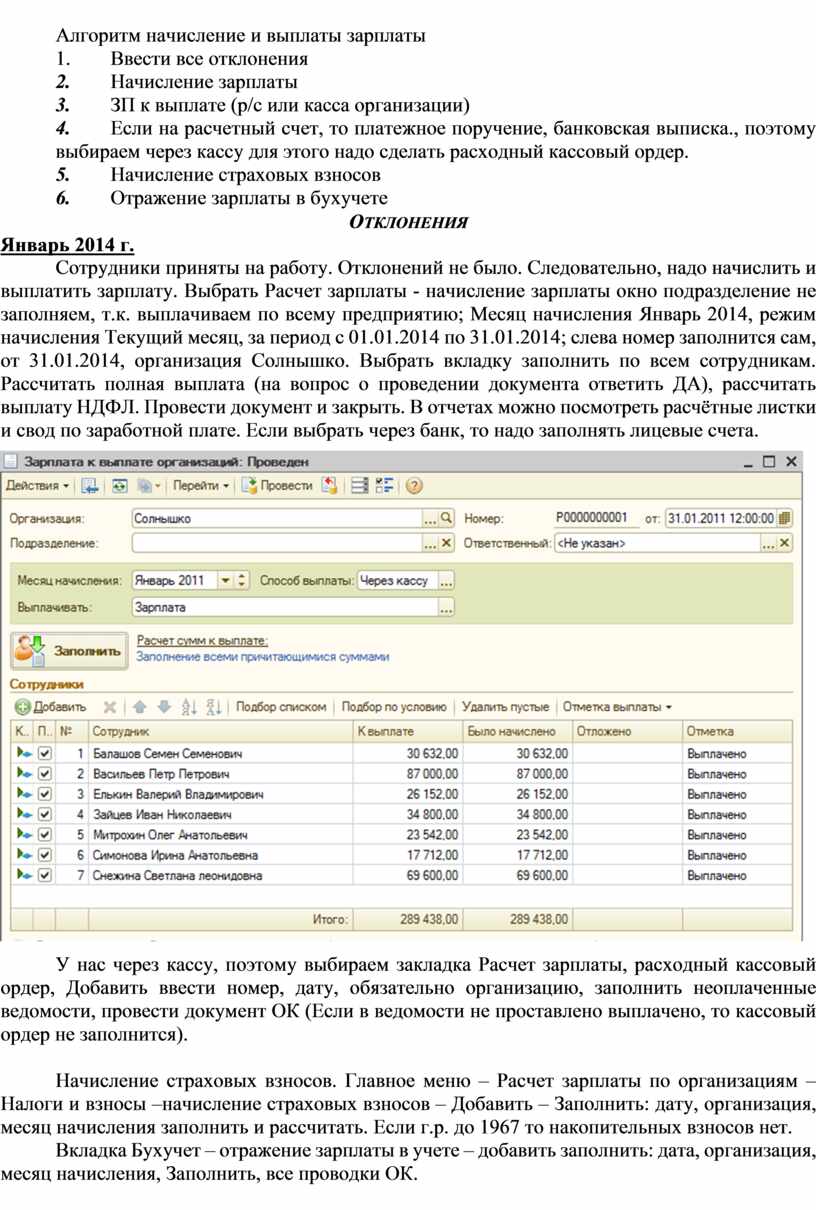816x1210 pixels.
Task: Click the 87 000,00 К выплате cell
Action: pyautogui.click(x=407, y=774)
